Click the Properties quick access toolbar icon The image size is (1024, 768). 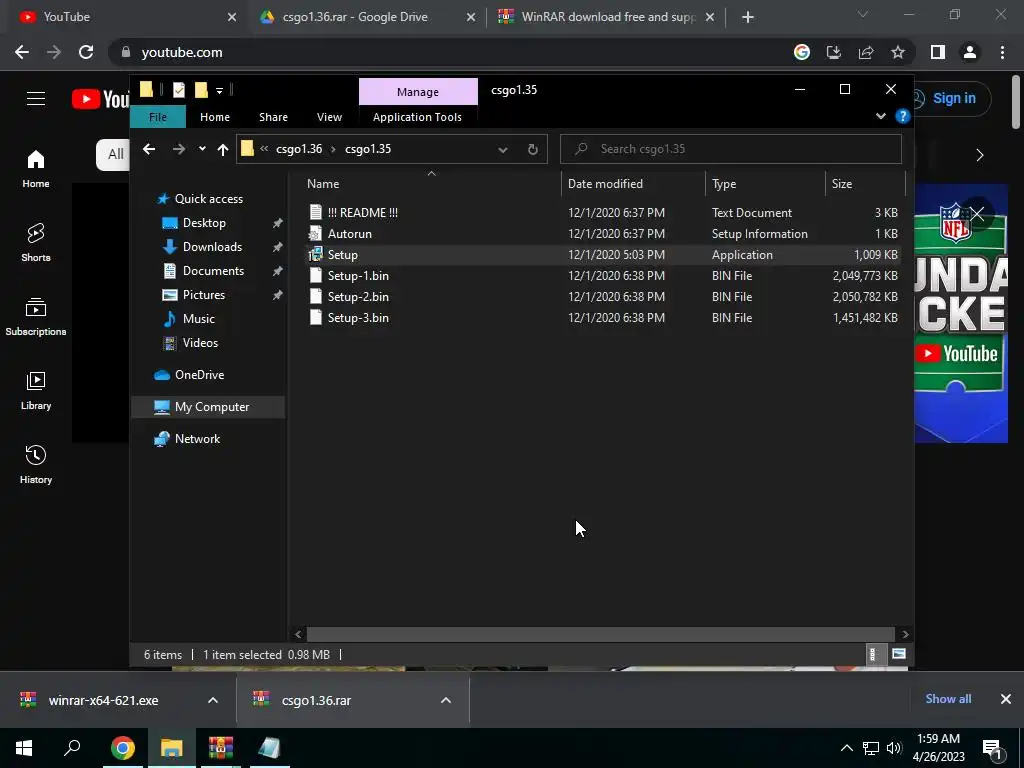[x=178, y=90]
